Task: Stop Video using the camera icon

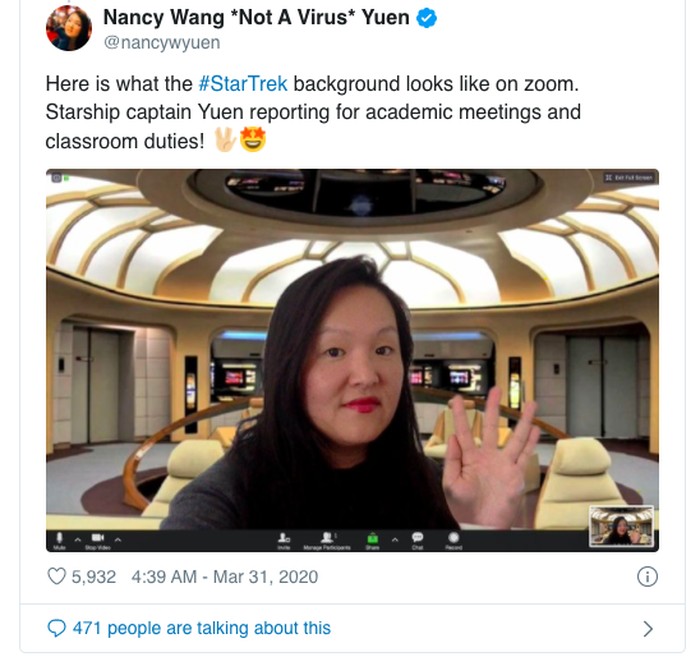Action: pyautogui.click(x=96, y=536)
